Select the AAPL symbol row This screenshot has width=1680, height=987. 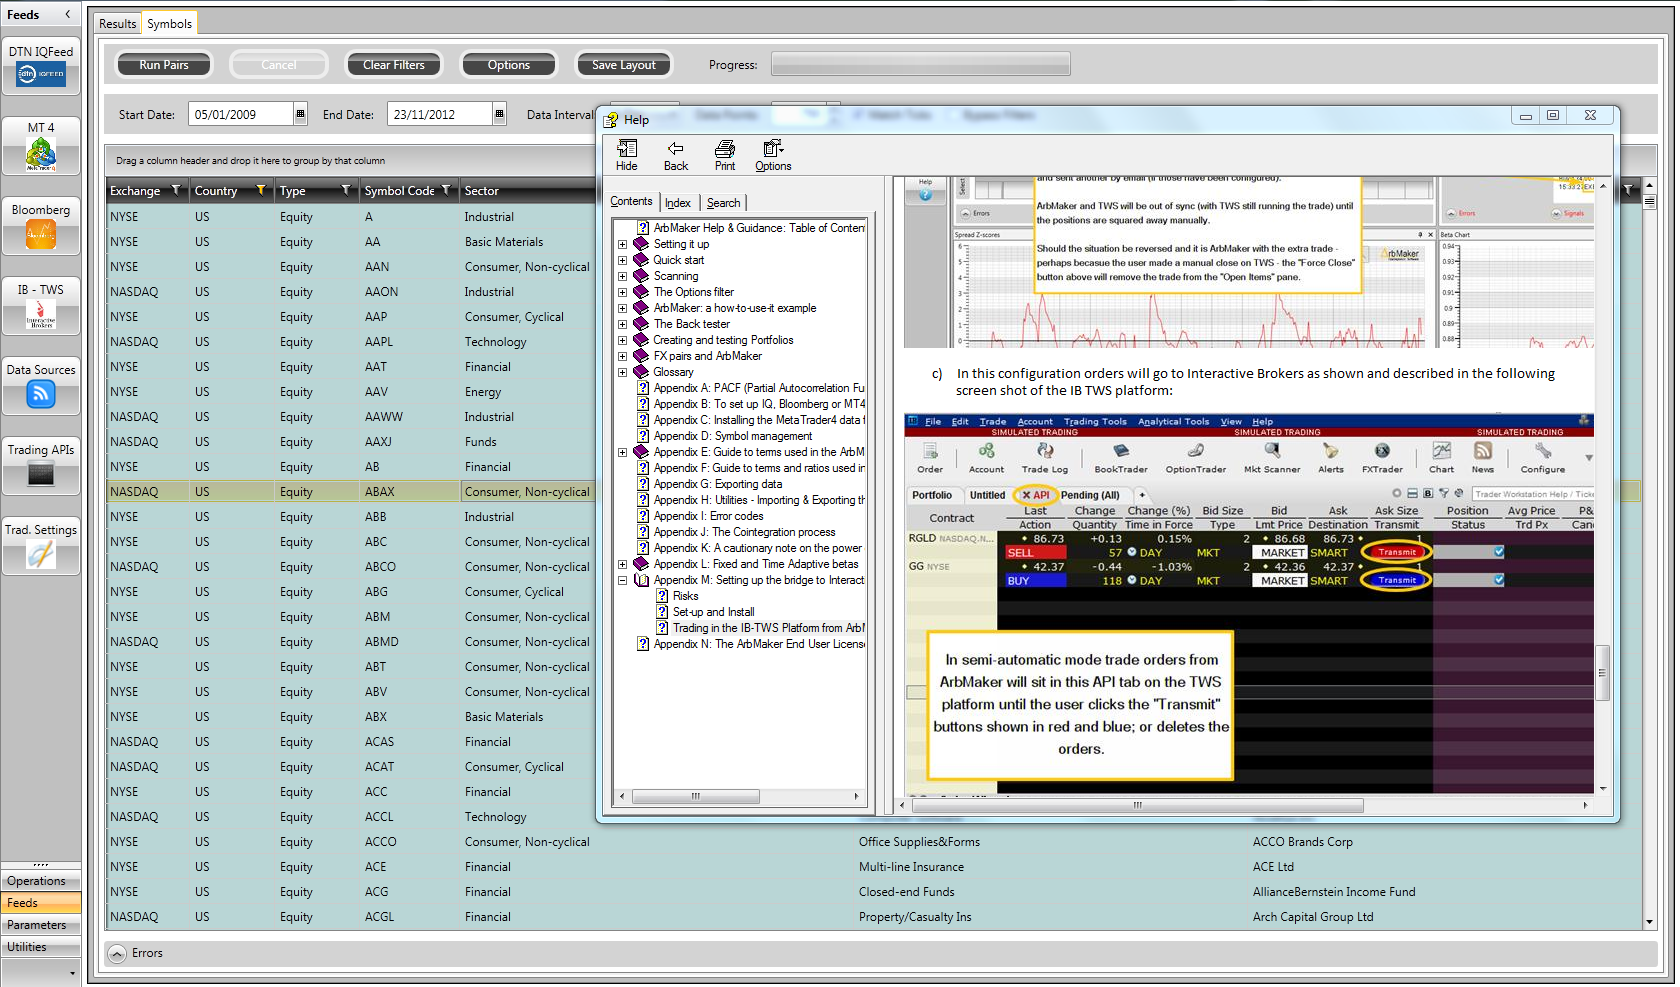click(350, 342)
